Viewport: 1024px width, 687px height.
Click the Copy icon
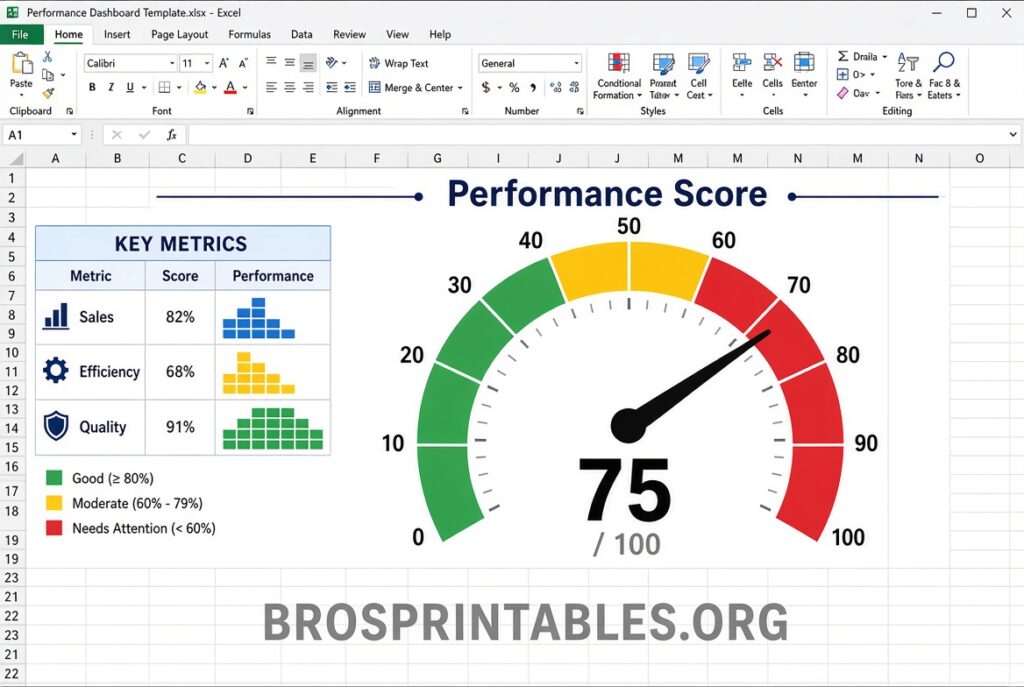48,74
